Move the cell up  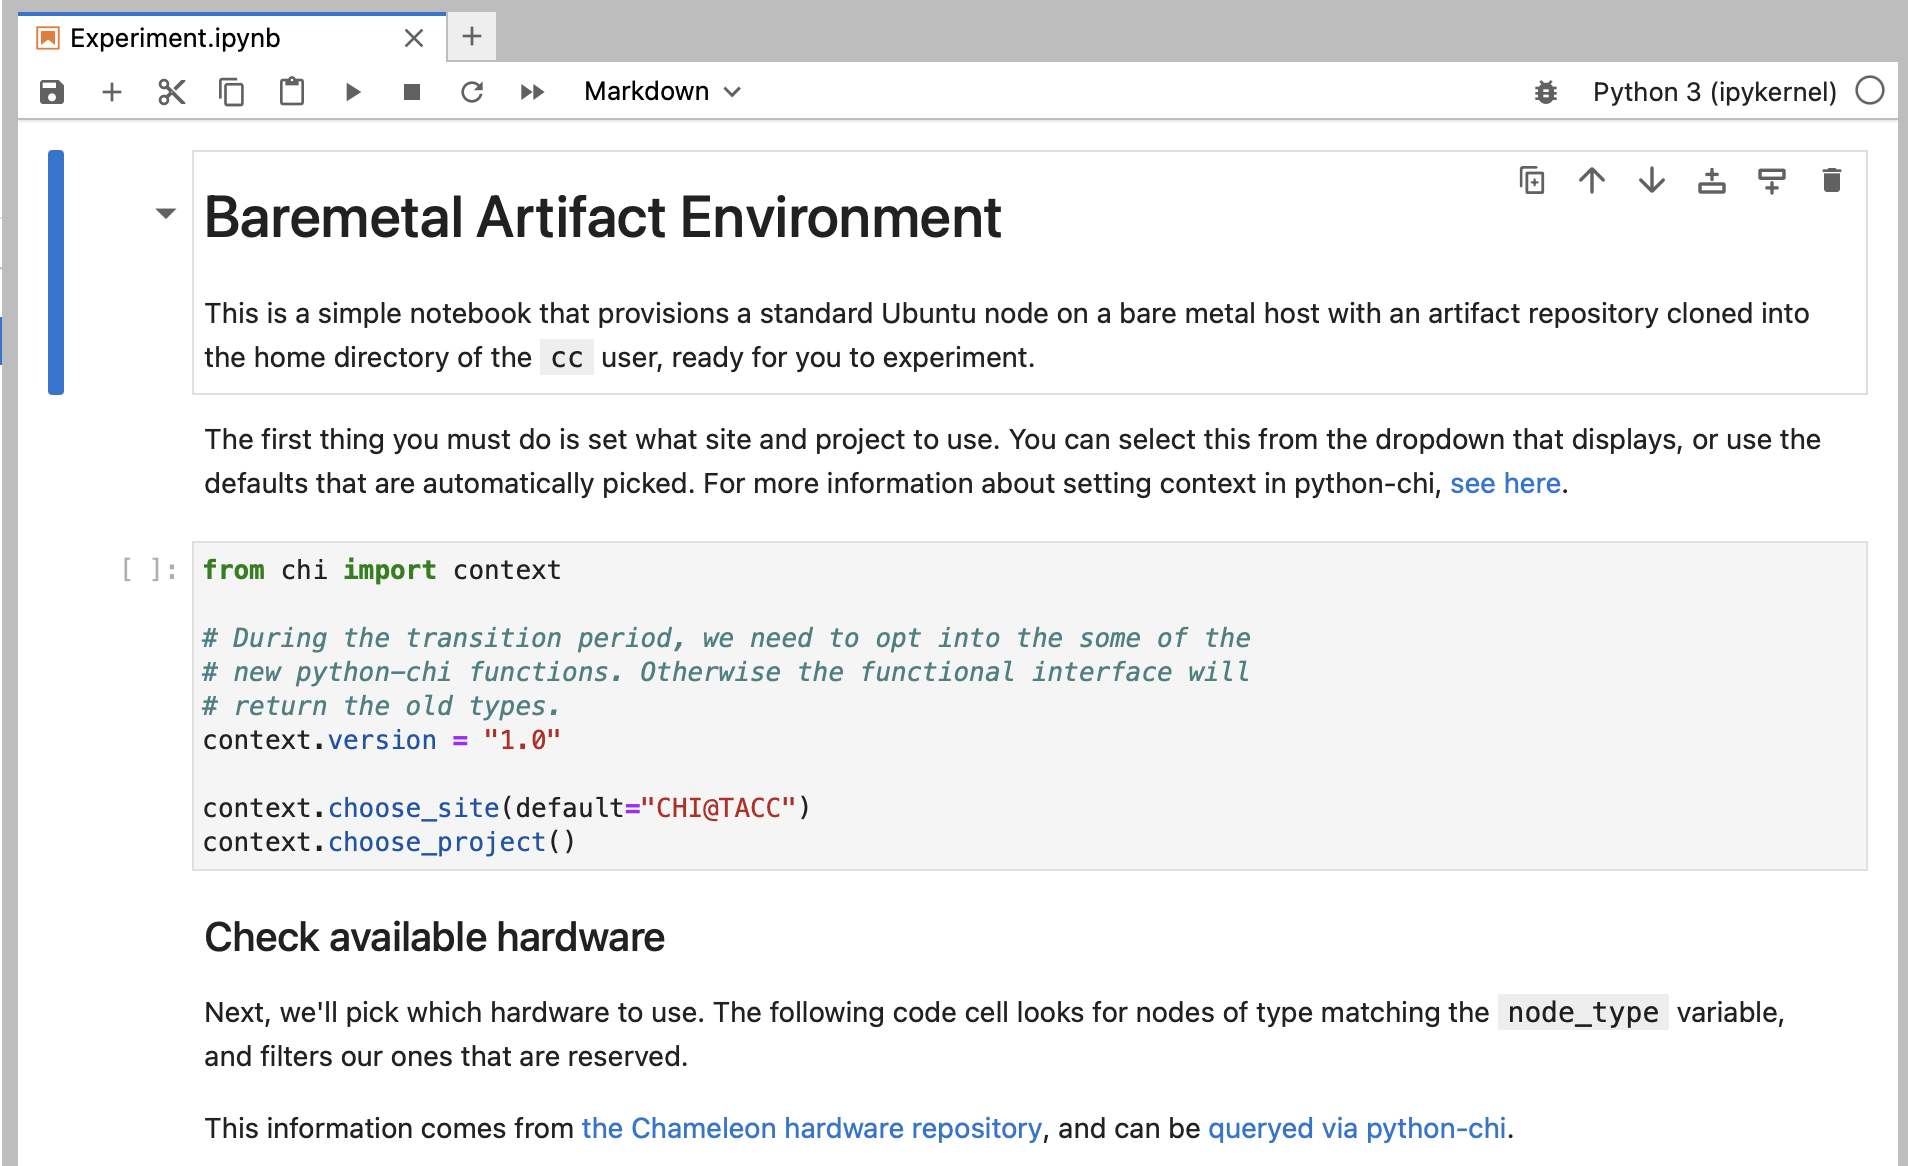click(1592, 181)
